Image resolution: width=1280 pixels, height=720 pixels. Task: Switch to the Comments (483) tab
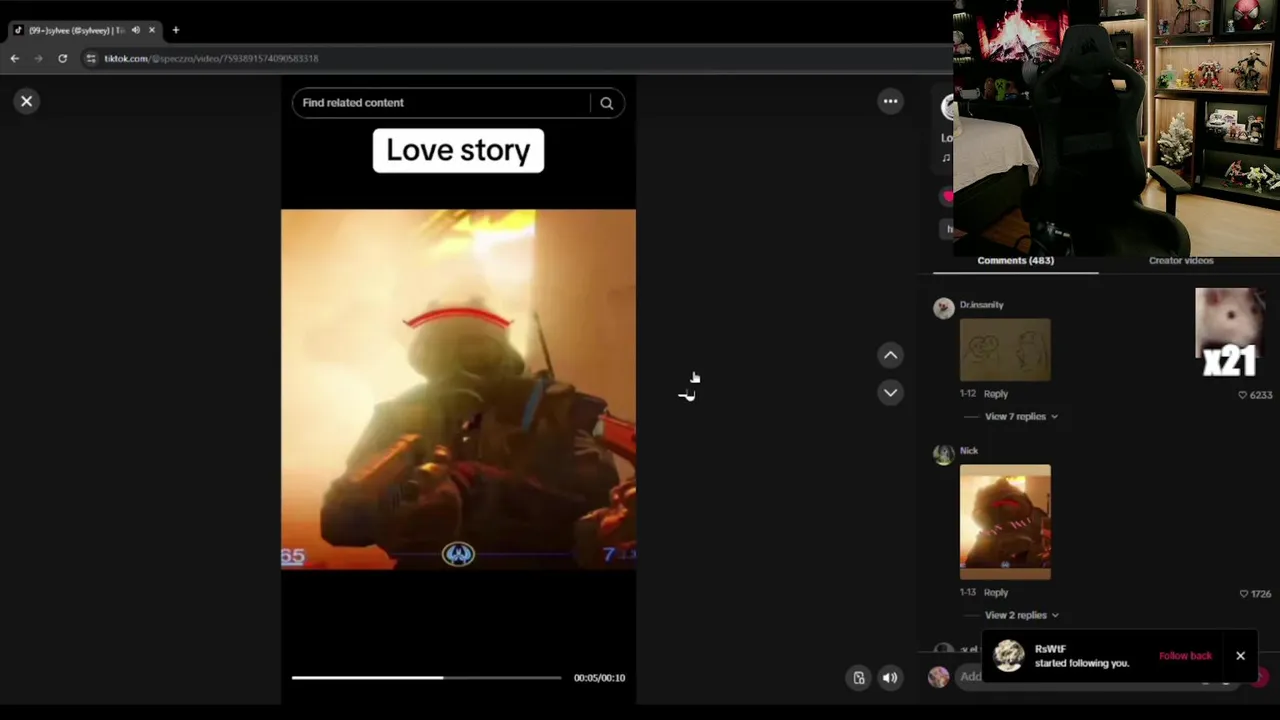[1015, 260]
